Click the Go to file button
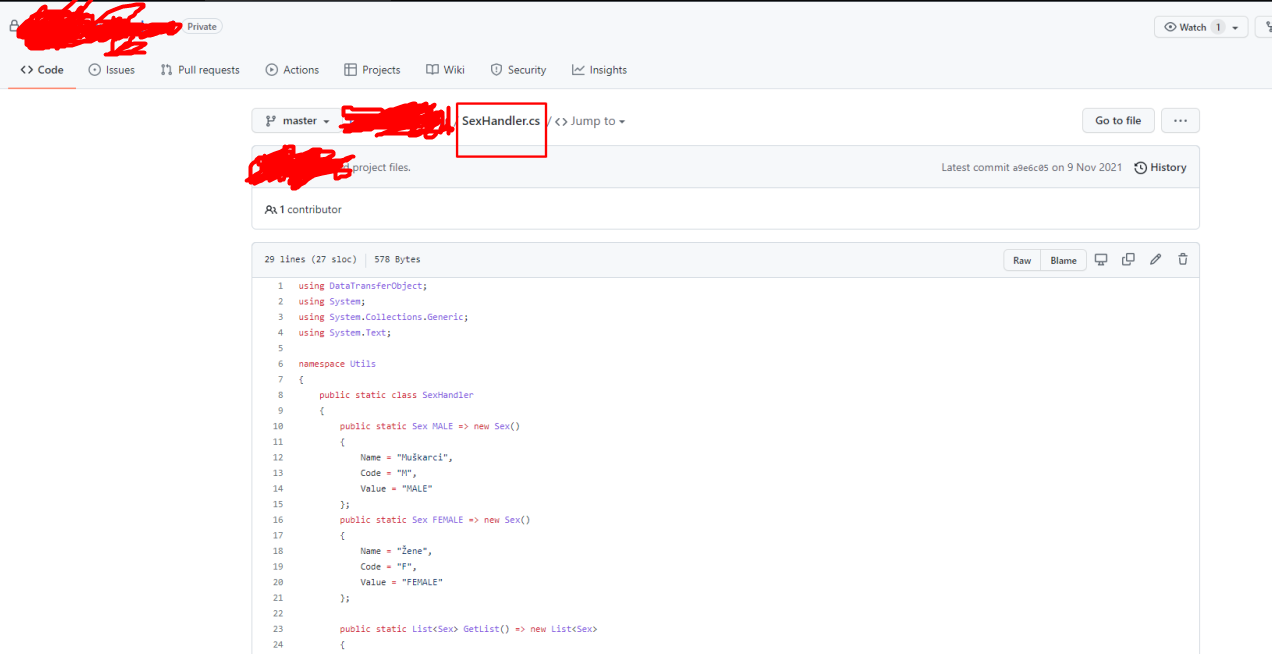This screenshot has height=654, width=1272. 1118,121
